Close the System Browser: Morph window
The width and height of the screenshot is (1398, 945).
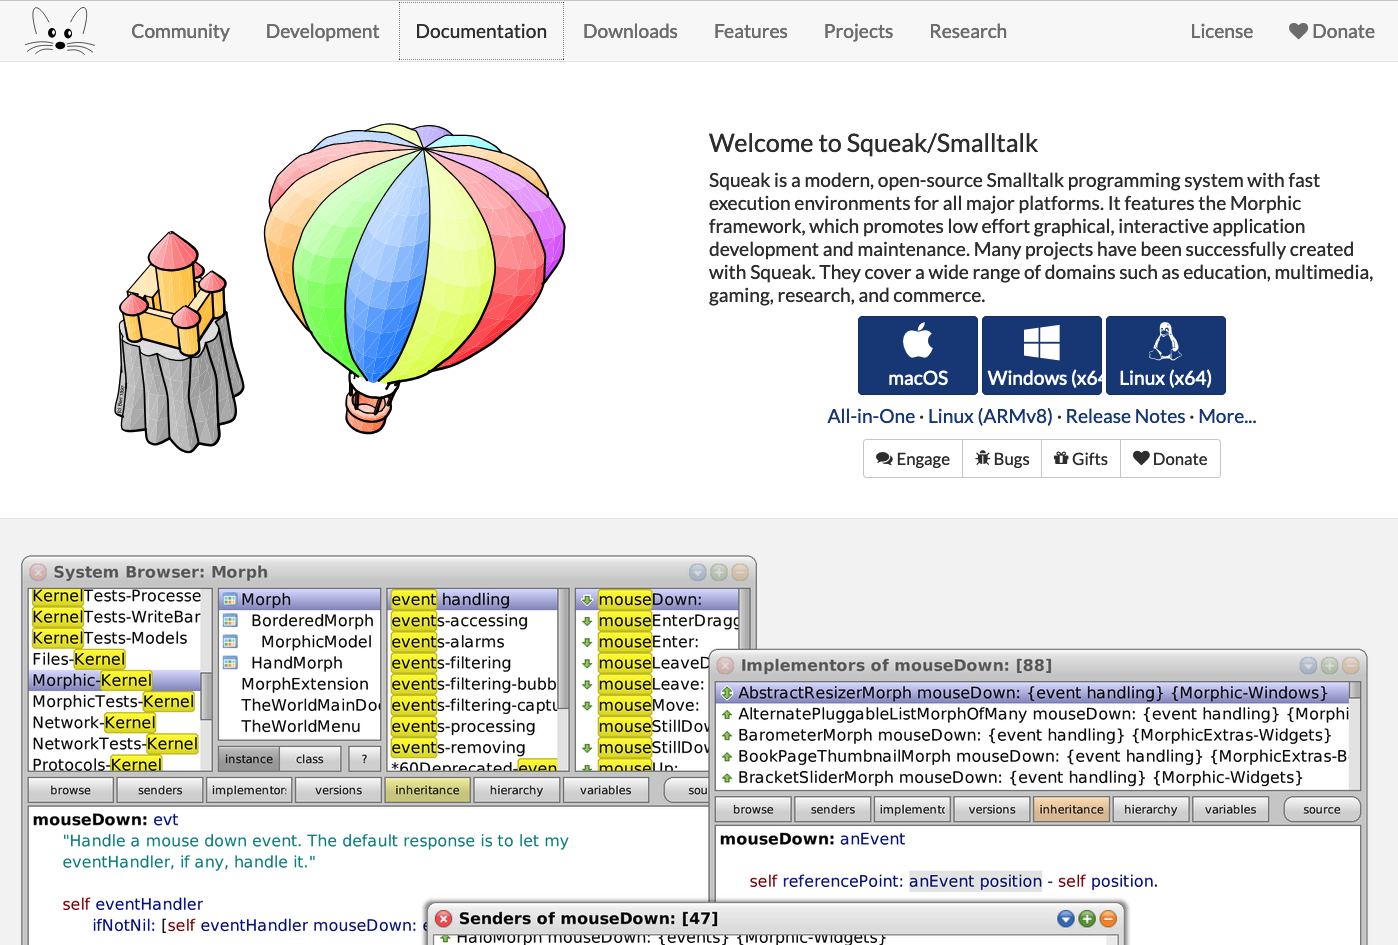(38, 572)
